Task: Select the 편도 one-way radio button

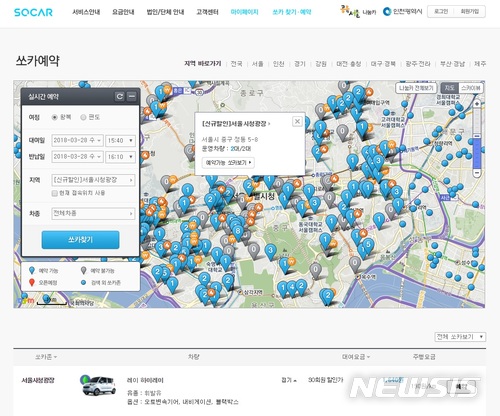Action: (x=83, y=117)
